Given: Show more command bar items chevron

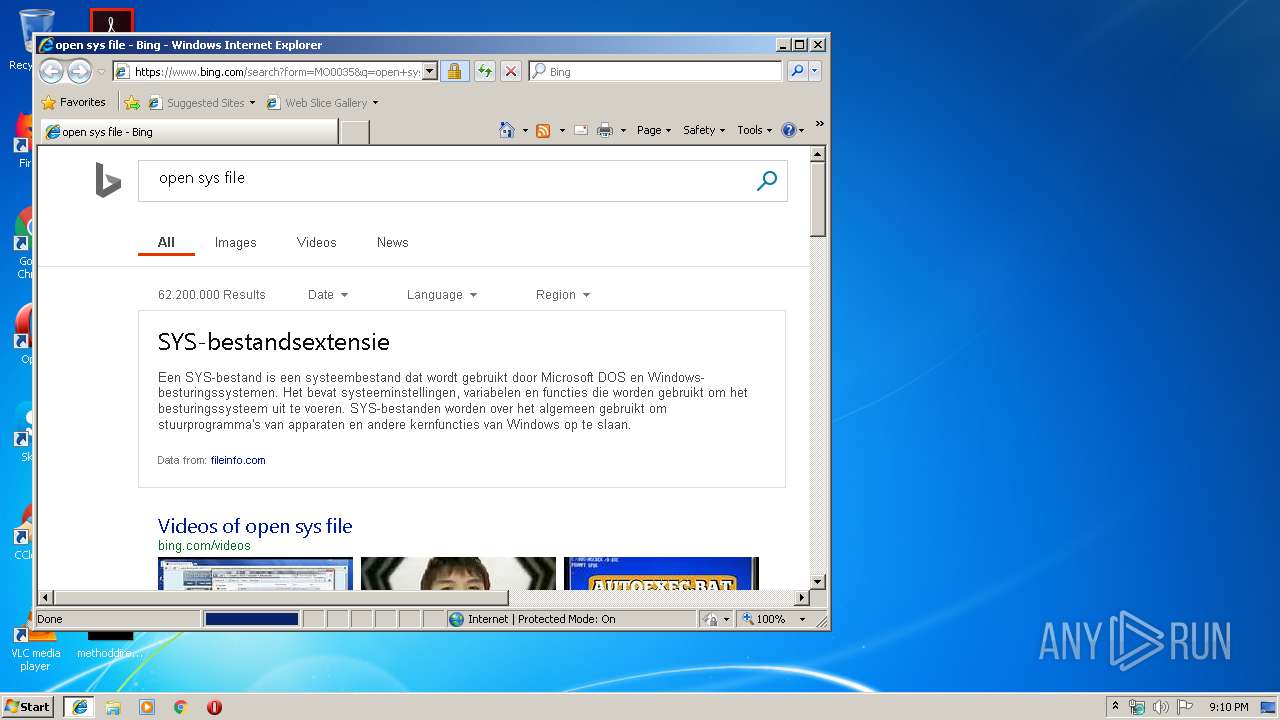Looking at the screenshot, I should click(x=819, y=124).
